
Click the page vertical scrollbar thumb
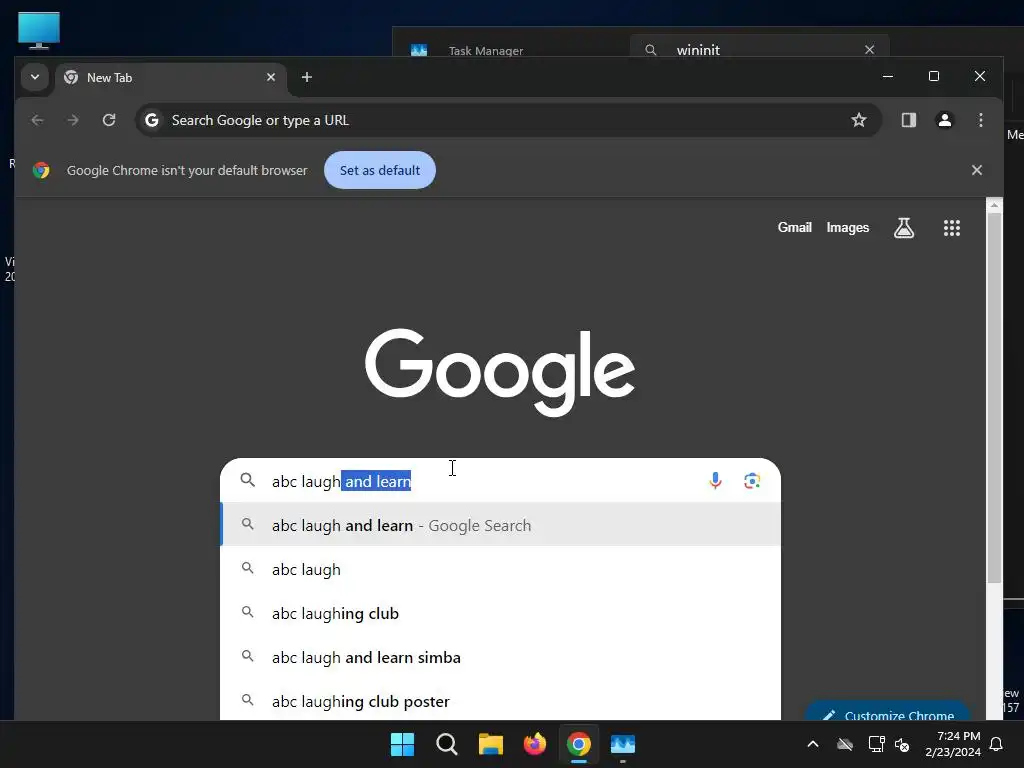994,398
